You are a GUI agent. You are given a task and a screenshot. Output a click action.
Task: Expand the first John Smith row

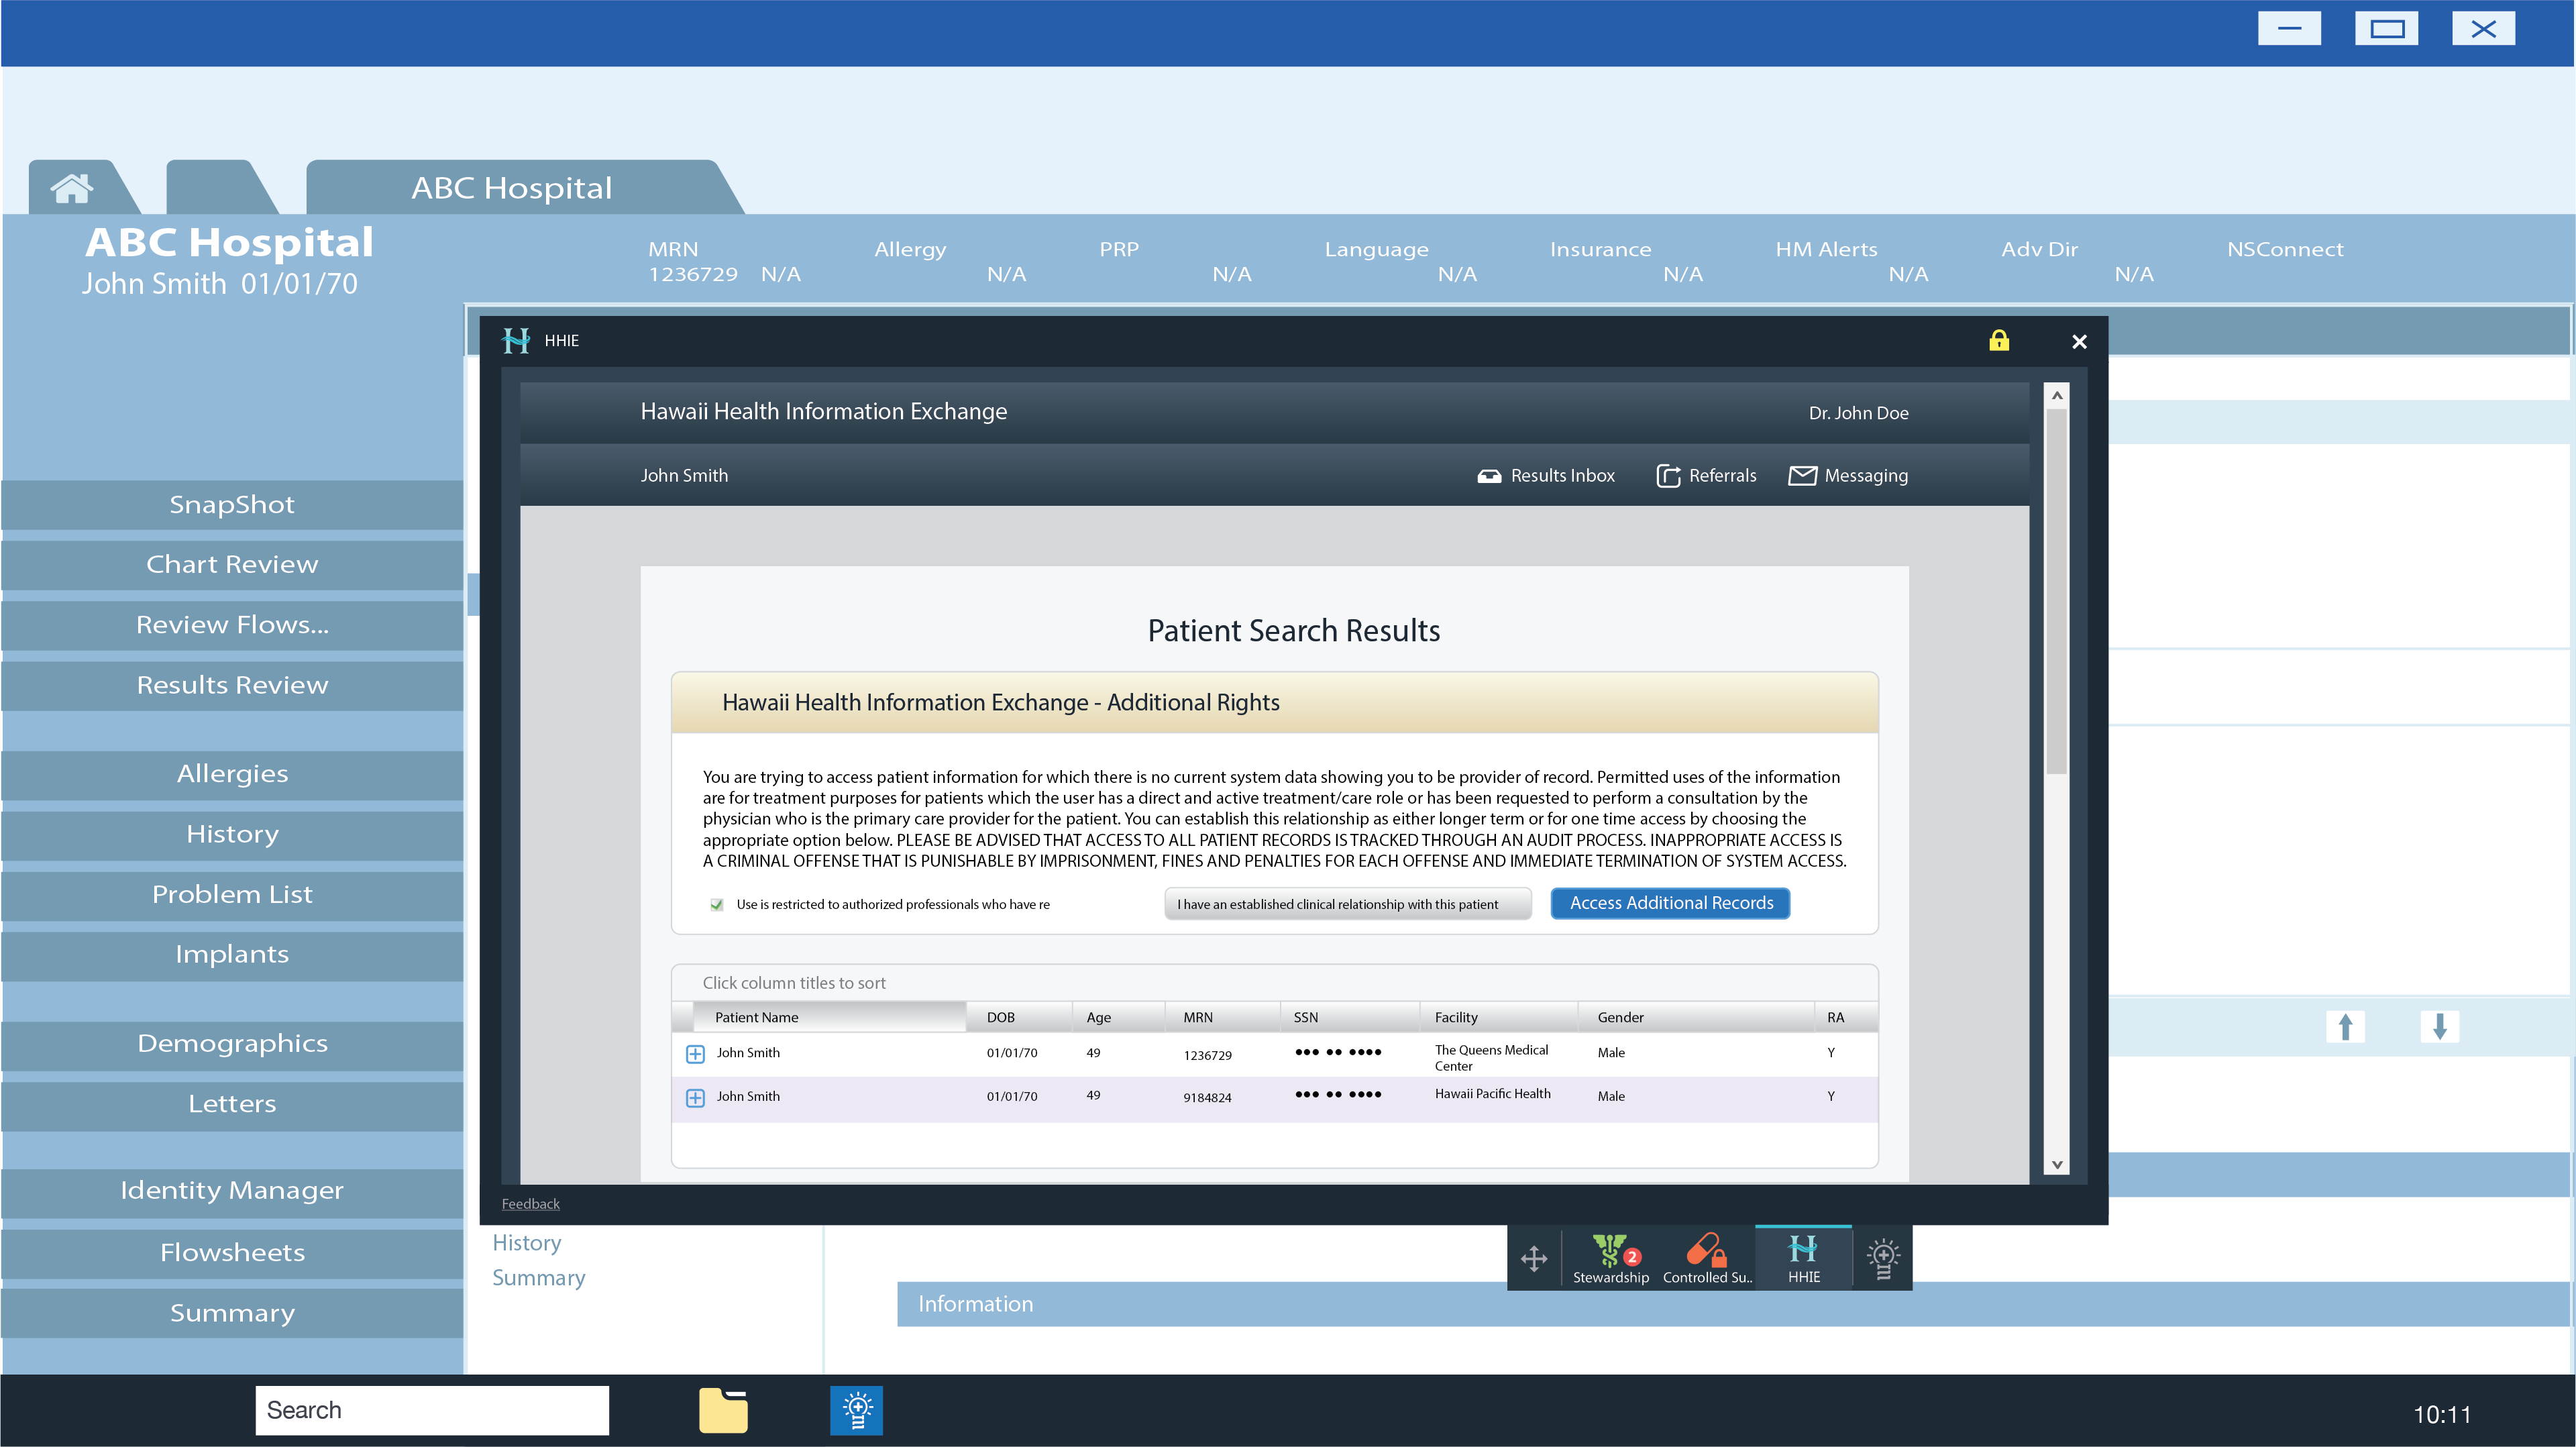695,1054
